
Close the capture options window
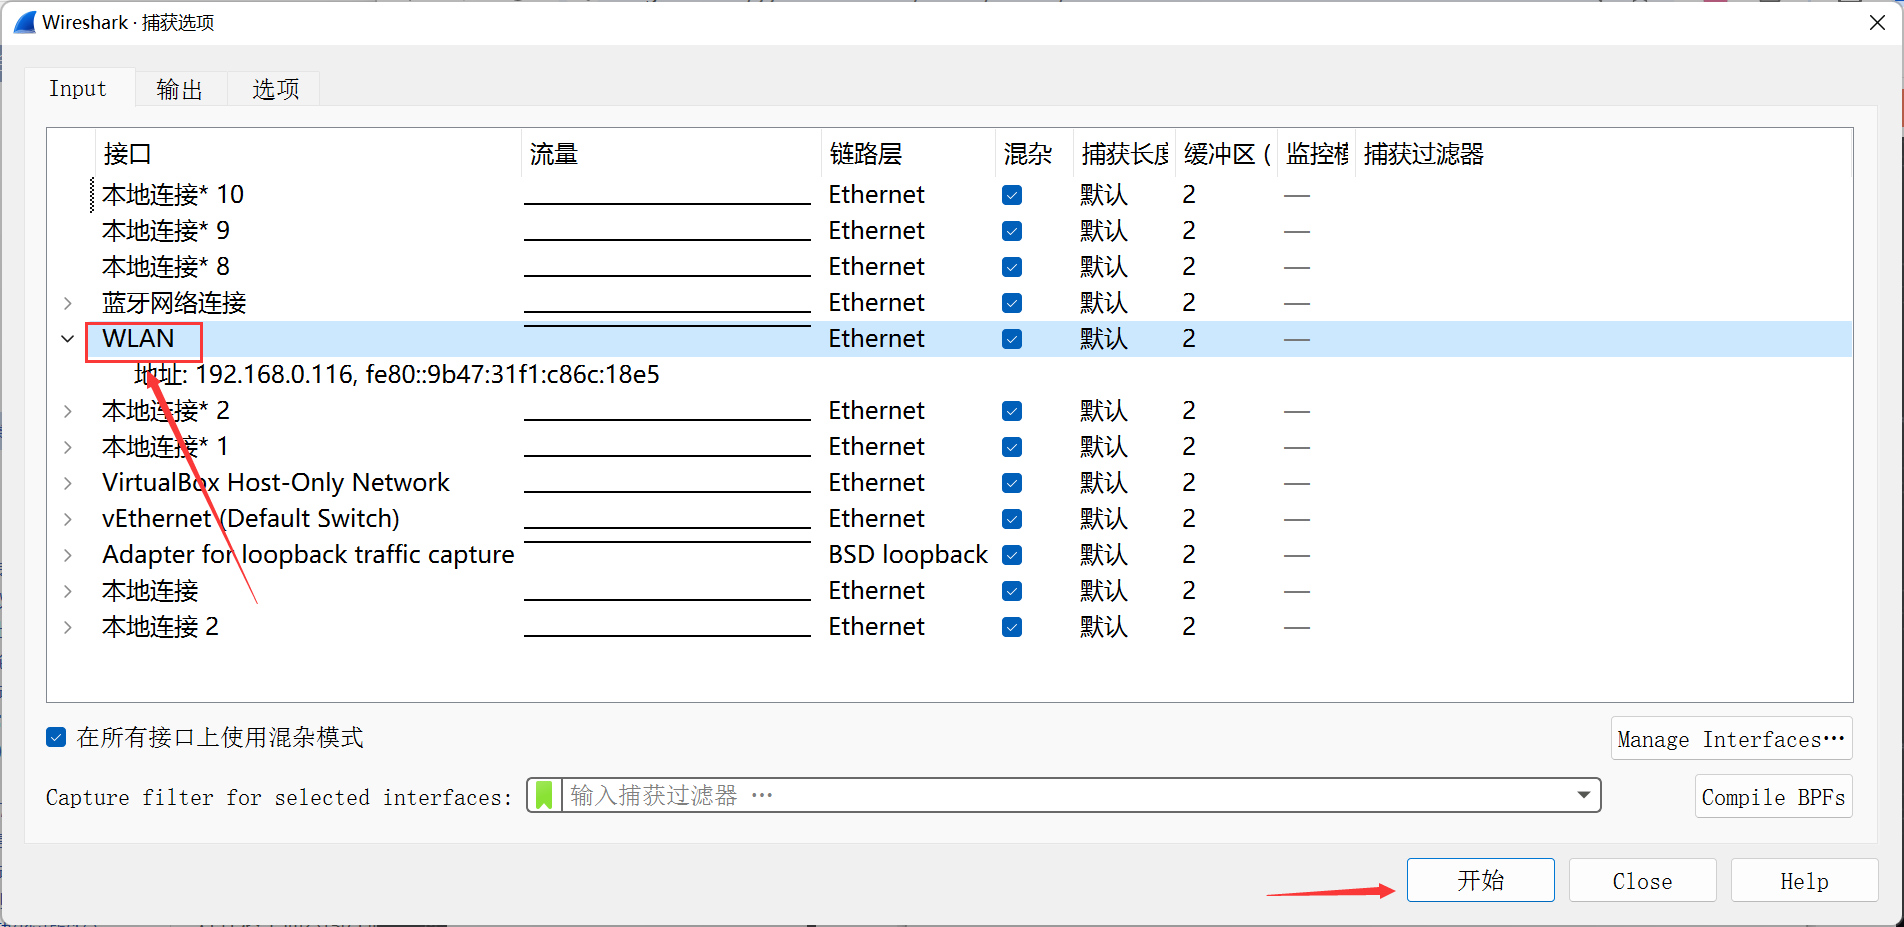[1877, 22]
